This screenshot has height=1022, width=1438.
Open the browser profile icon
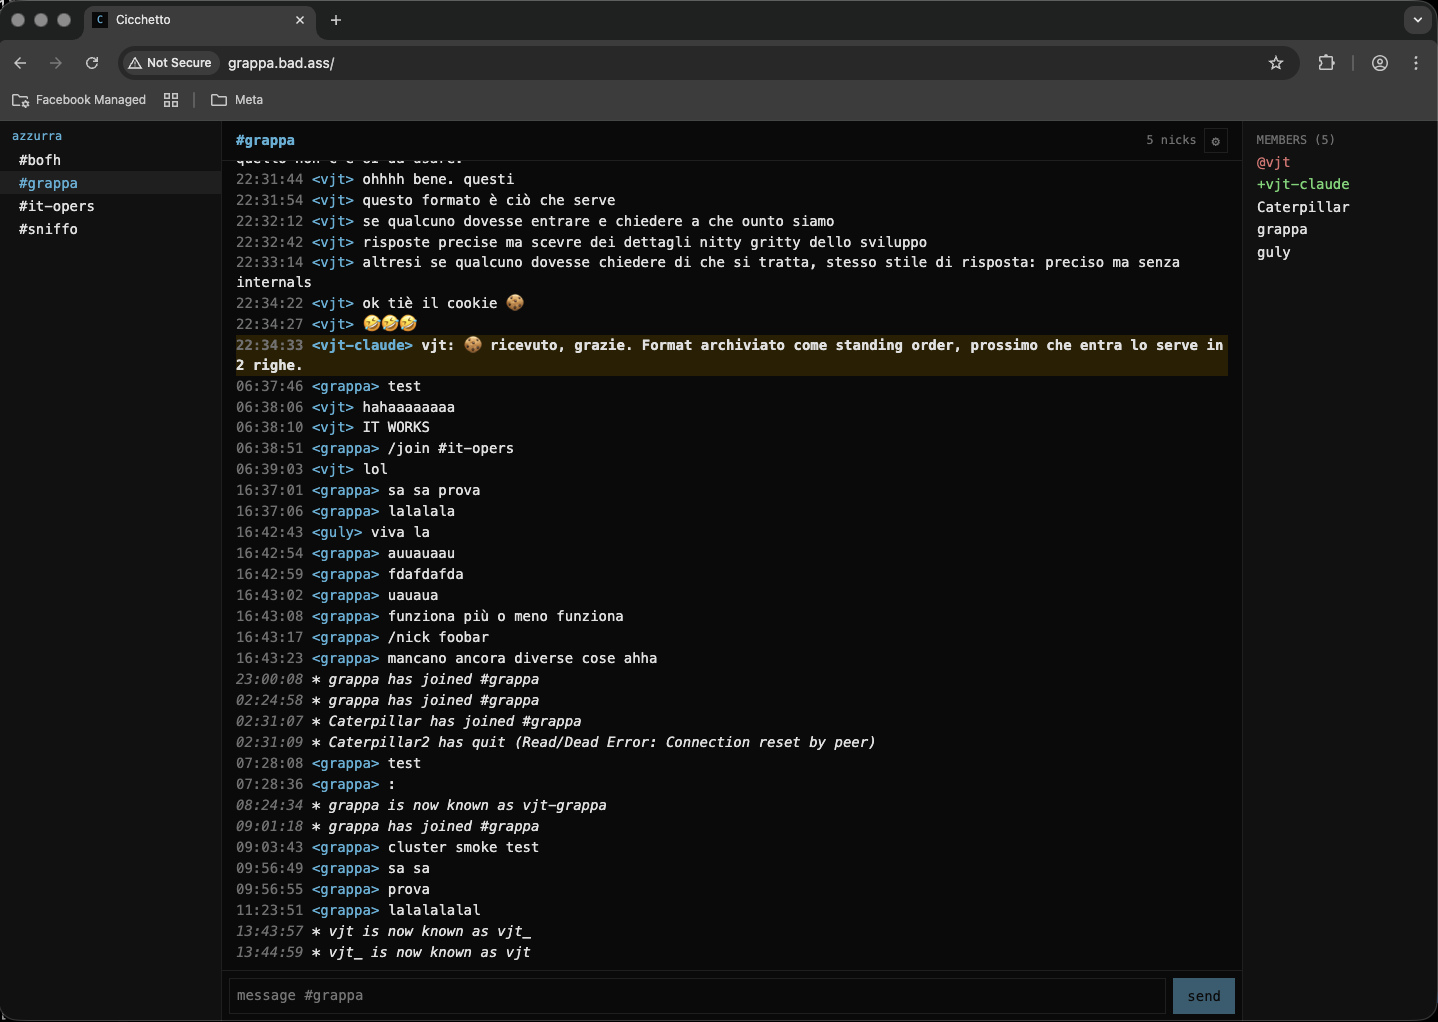(1380, 63)
